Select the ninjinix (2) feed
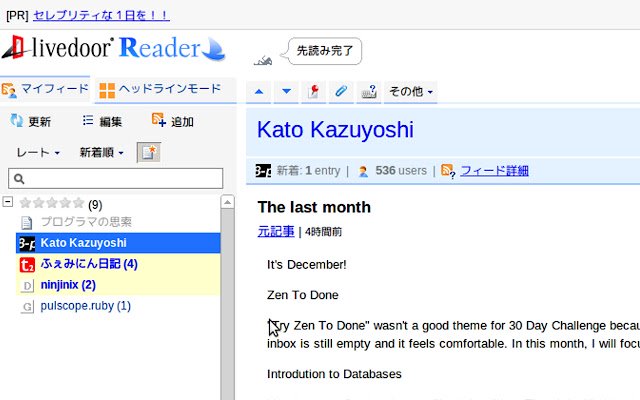 click(118, 285)
